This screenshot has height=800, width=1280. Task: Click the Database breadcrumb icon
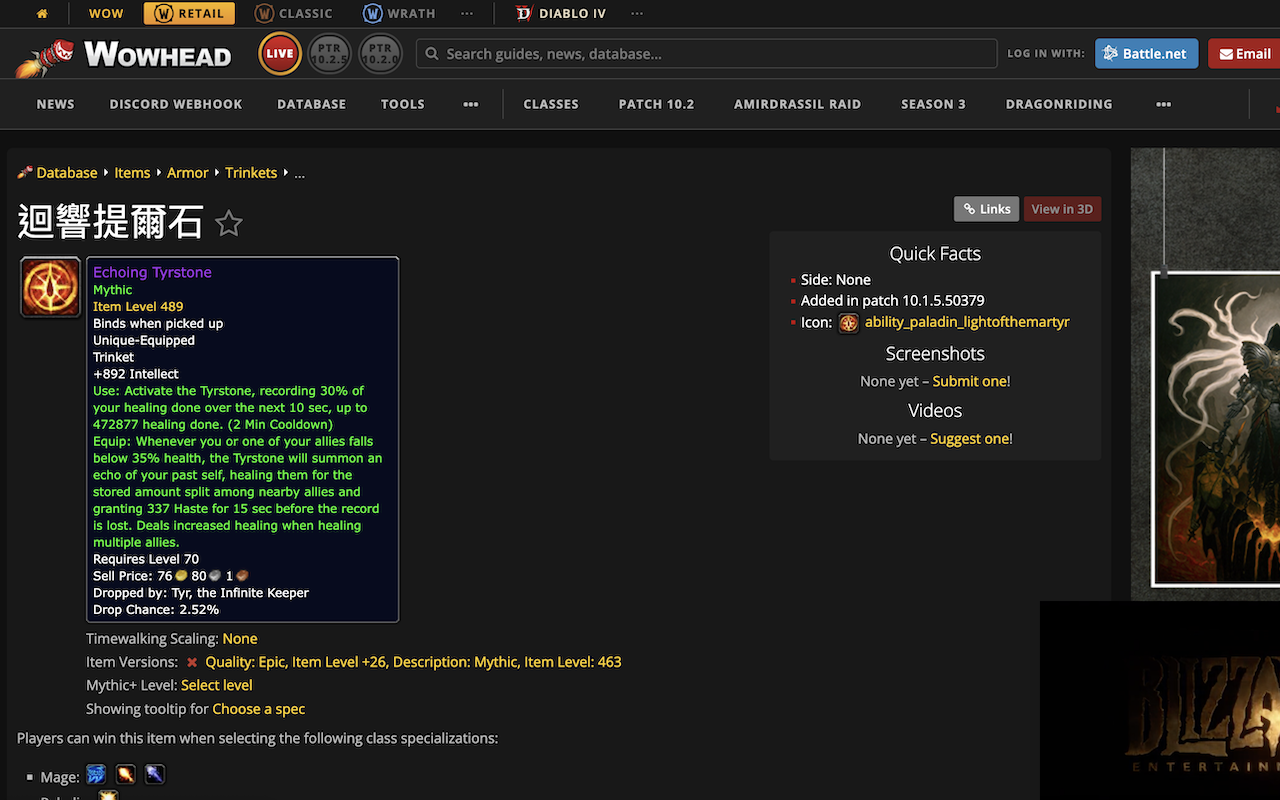point(25,172)
